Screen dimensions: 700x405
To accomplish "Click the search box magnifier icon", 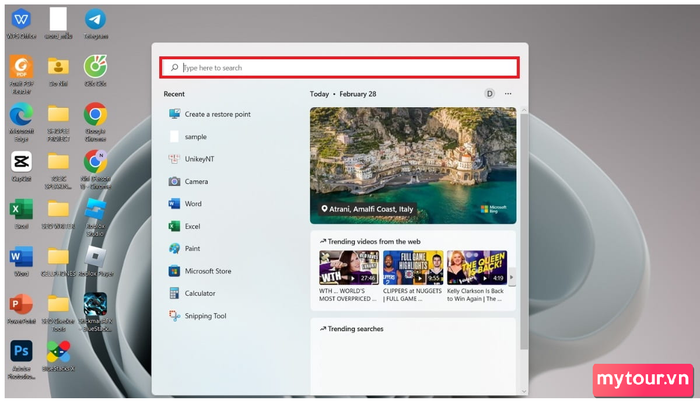I will point(175,67).
